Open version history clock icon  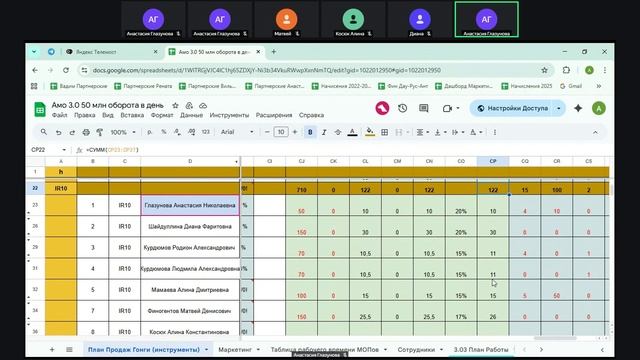point(402,108)
